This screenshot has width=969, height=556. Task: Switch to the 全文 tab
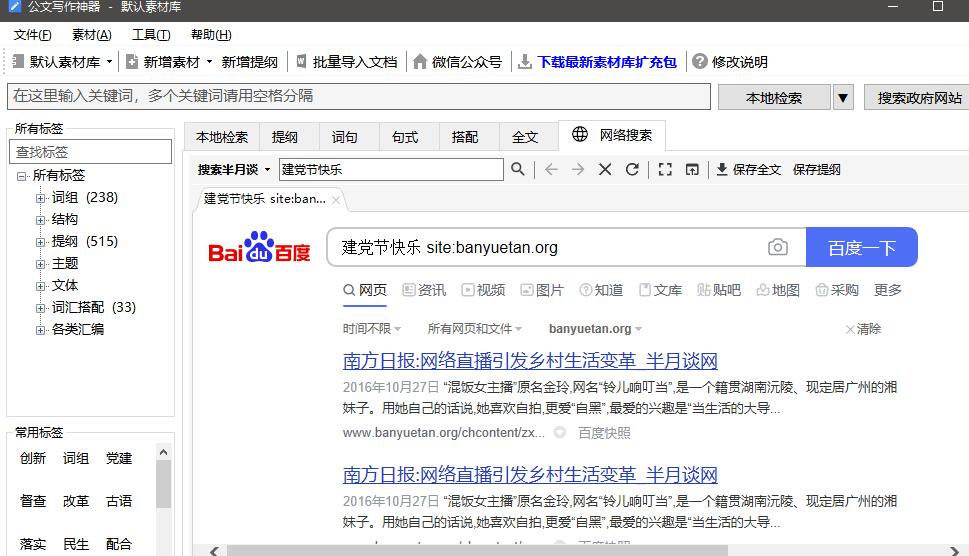tap(525, 137)
